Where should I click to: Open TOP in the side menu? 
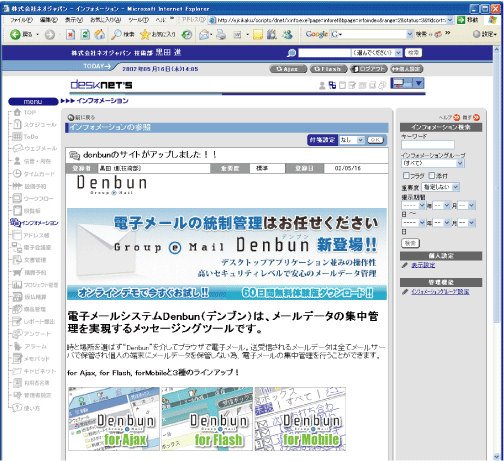coord(24,113)
